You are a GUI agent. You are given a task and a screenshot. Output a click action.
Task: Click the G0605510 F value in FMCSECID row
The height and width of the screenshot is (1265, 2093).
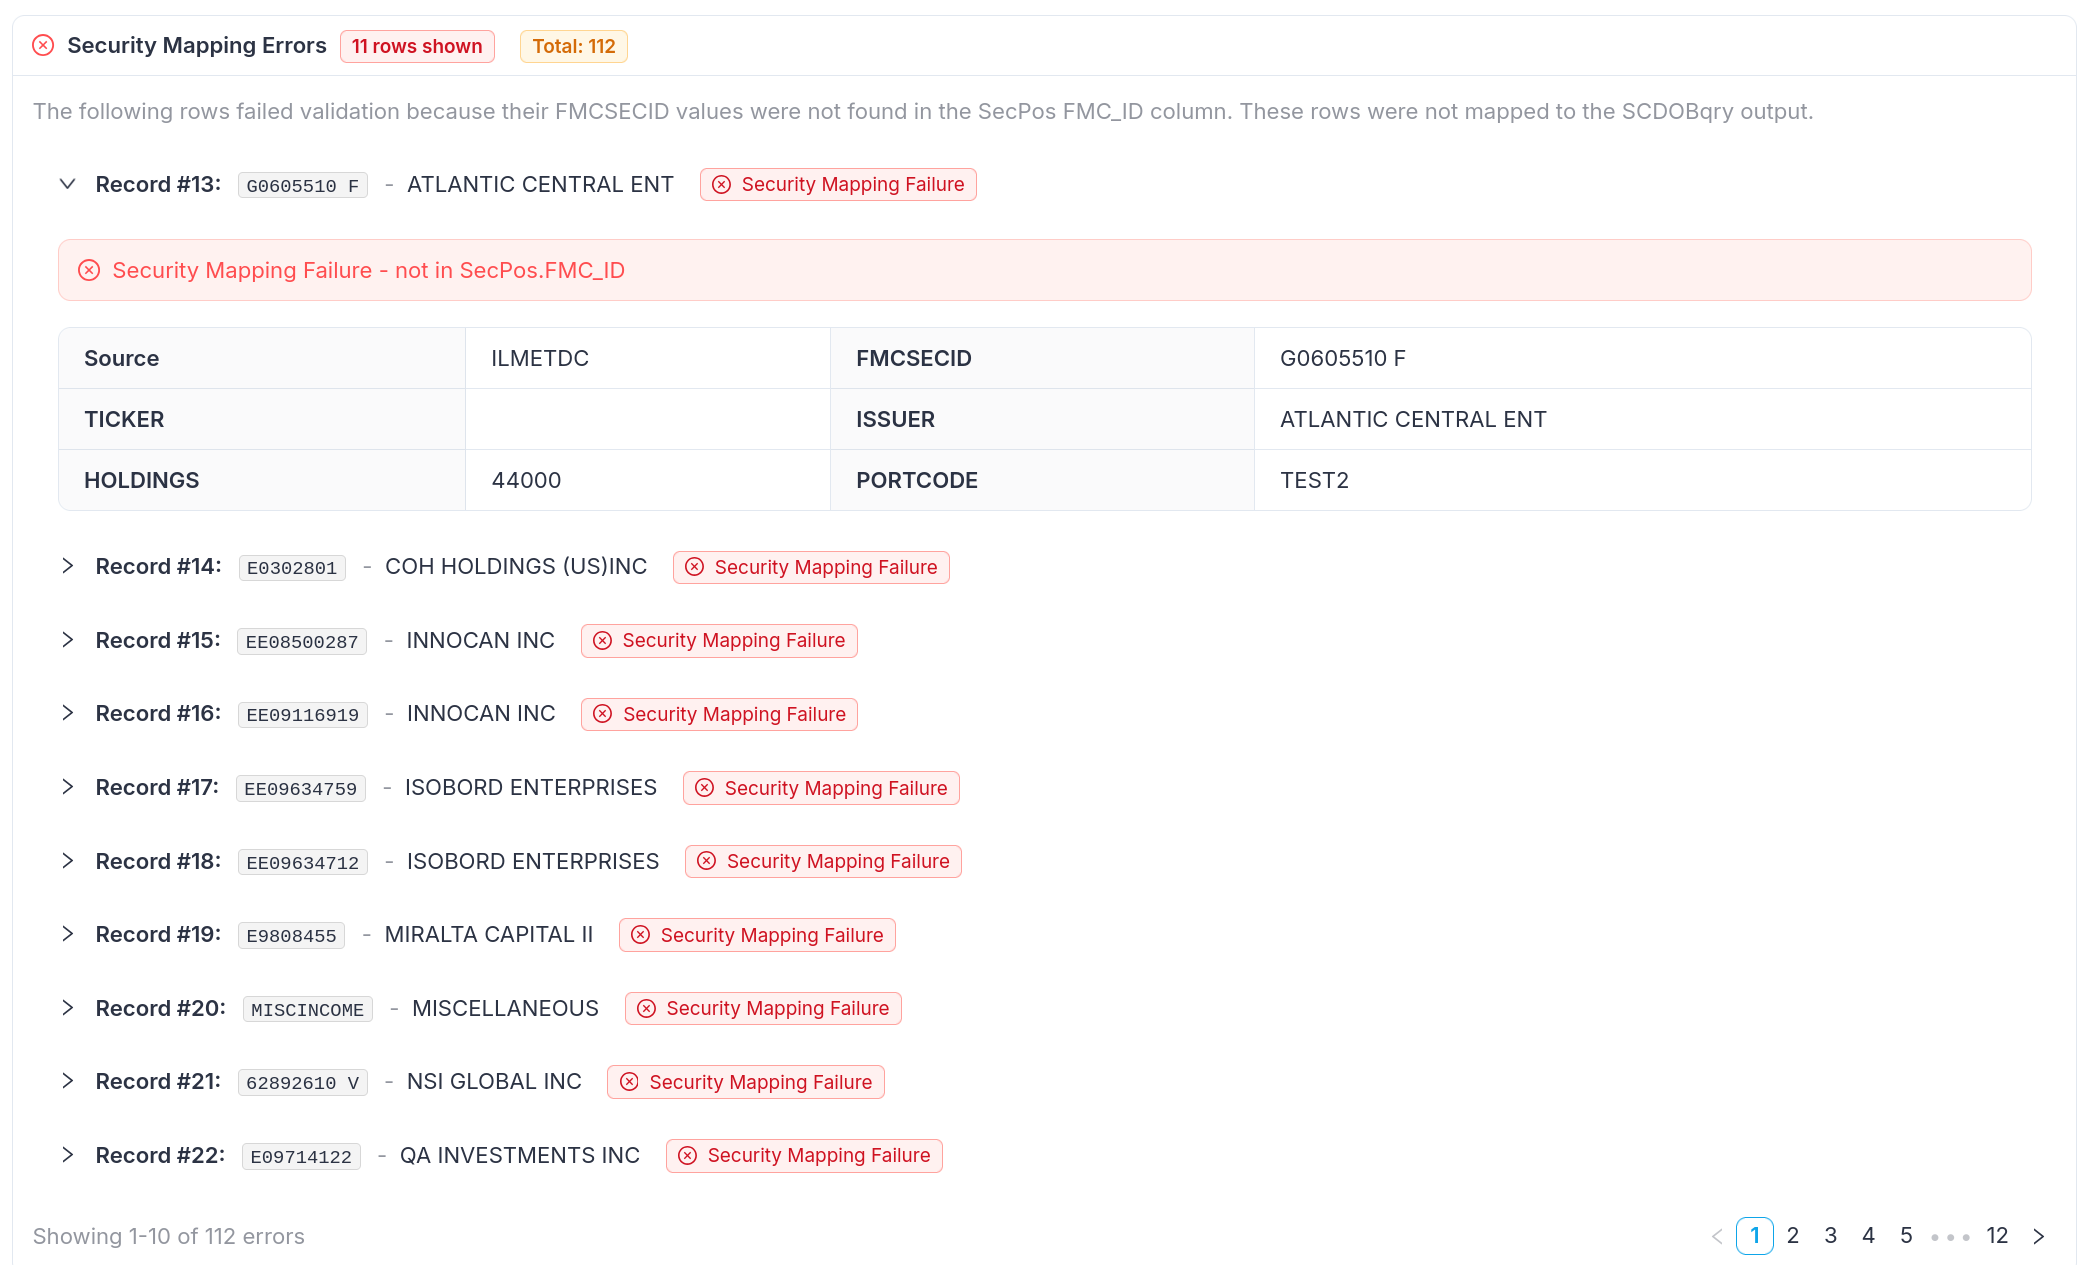coord(1343,358)
